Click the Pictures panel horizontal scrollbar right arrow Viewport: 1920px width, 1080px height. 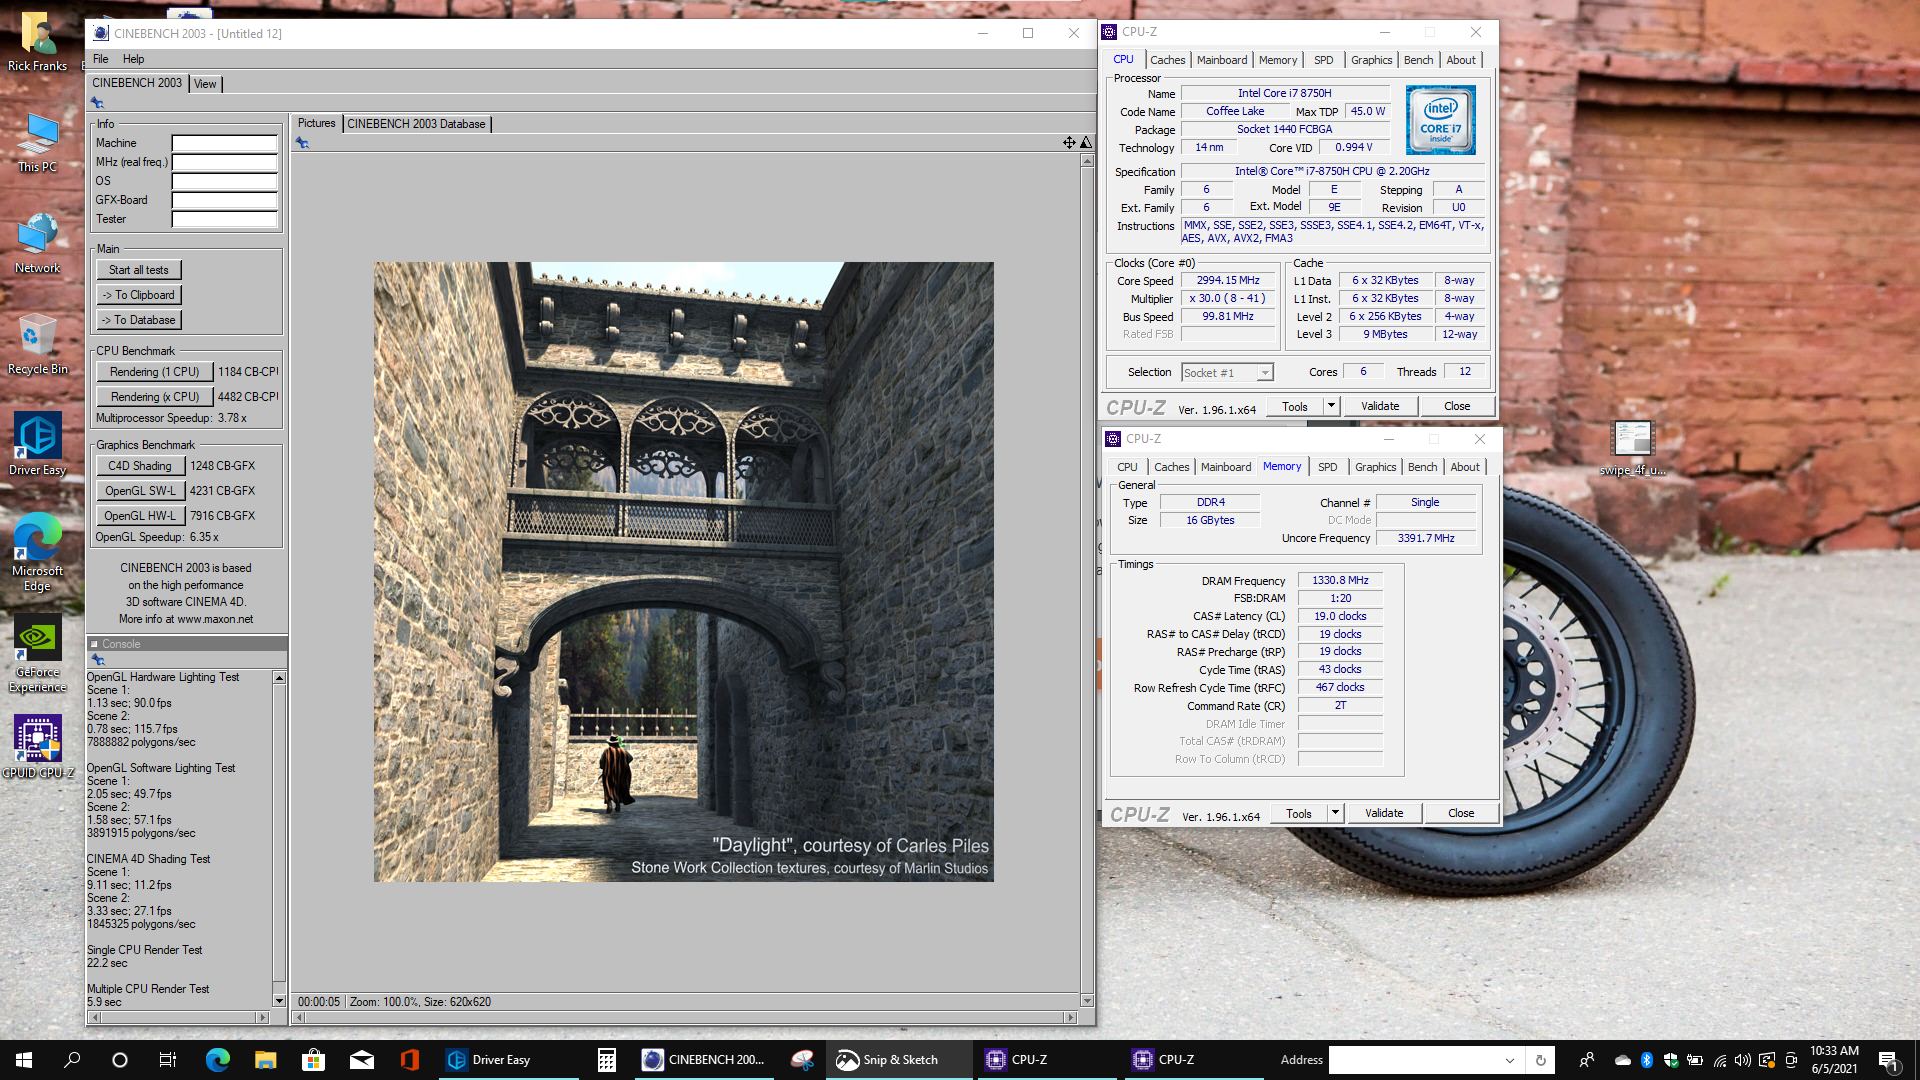pyautogui.click(x=1070, y=1017)
